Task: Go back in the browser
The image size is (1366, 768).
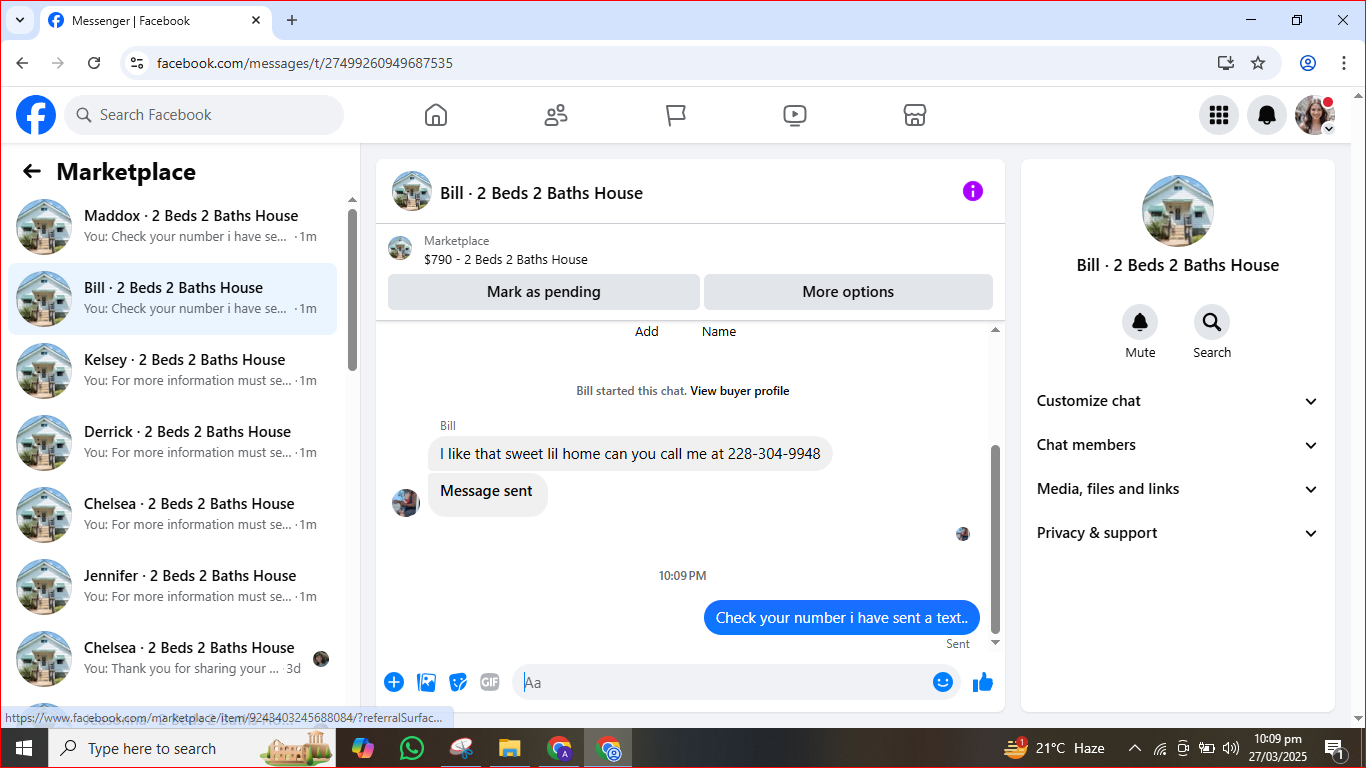Action: pyautogui.click(x=22, y=63)
